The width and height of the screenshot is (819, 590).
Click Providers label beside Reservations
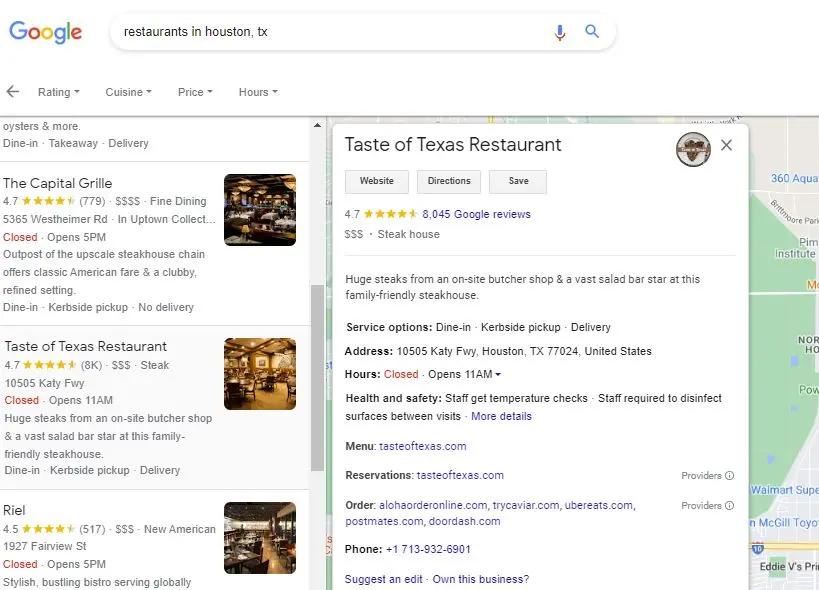(701, 476)
